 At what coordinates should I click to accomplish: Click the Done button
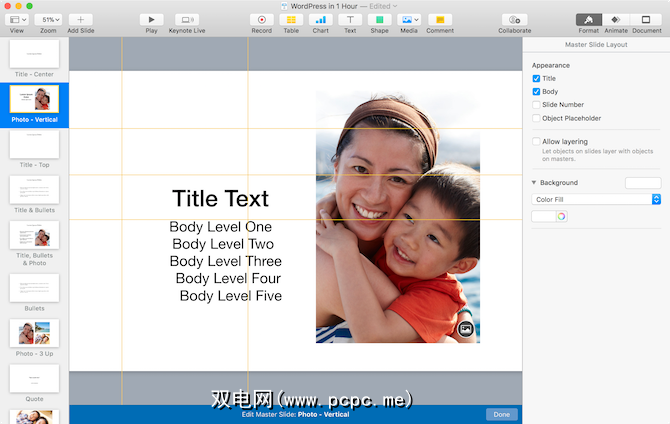(x=501, y=414)
